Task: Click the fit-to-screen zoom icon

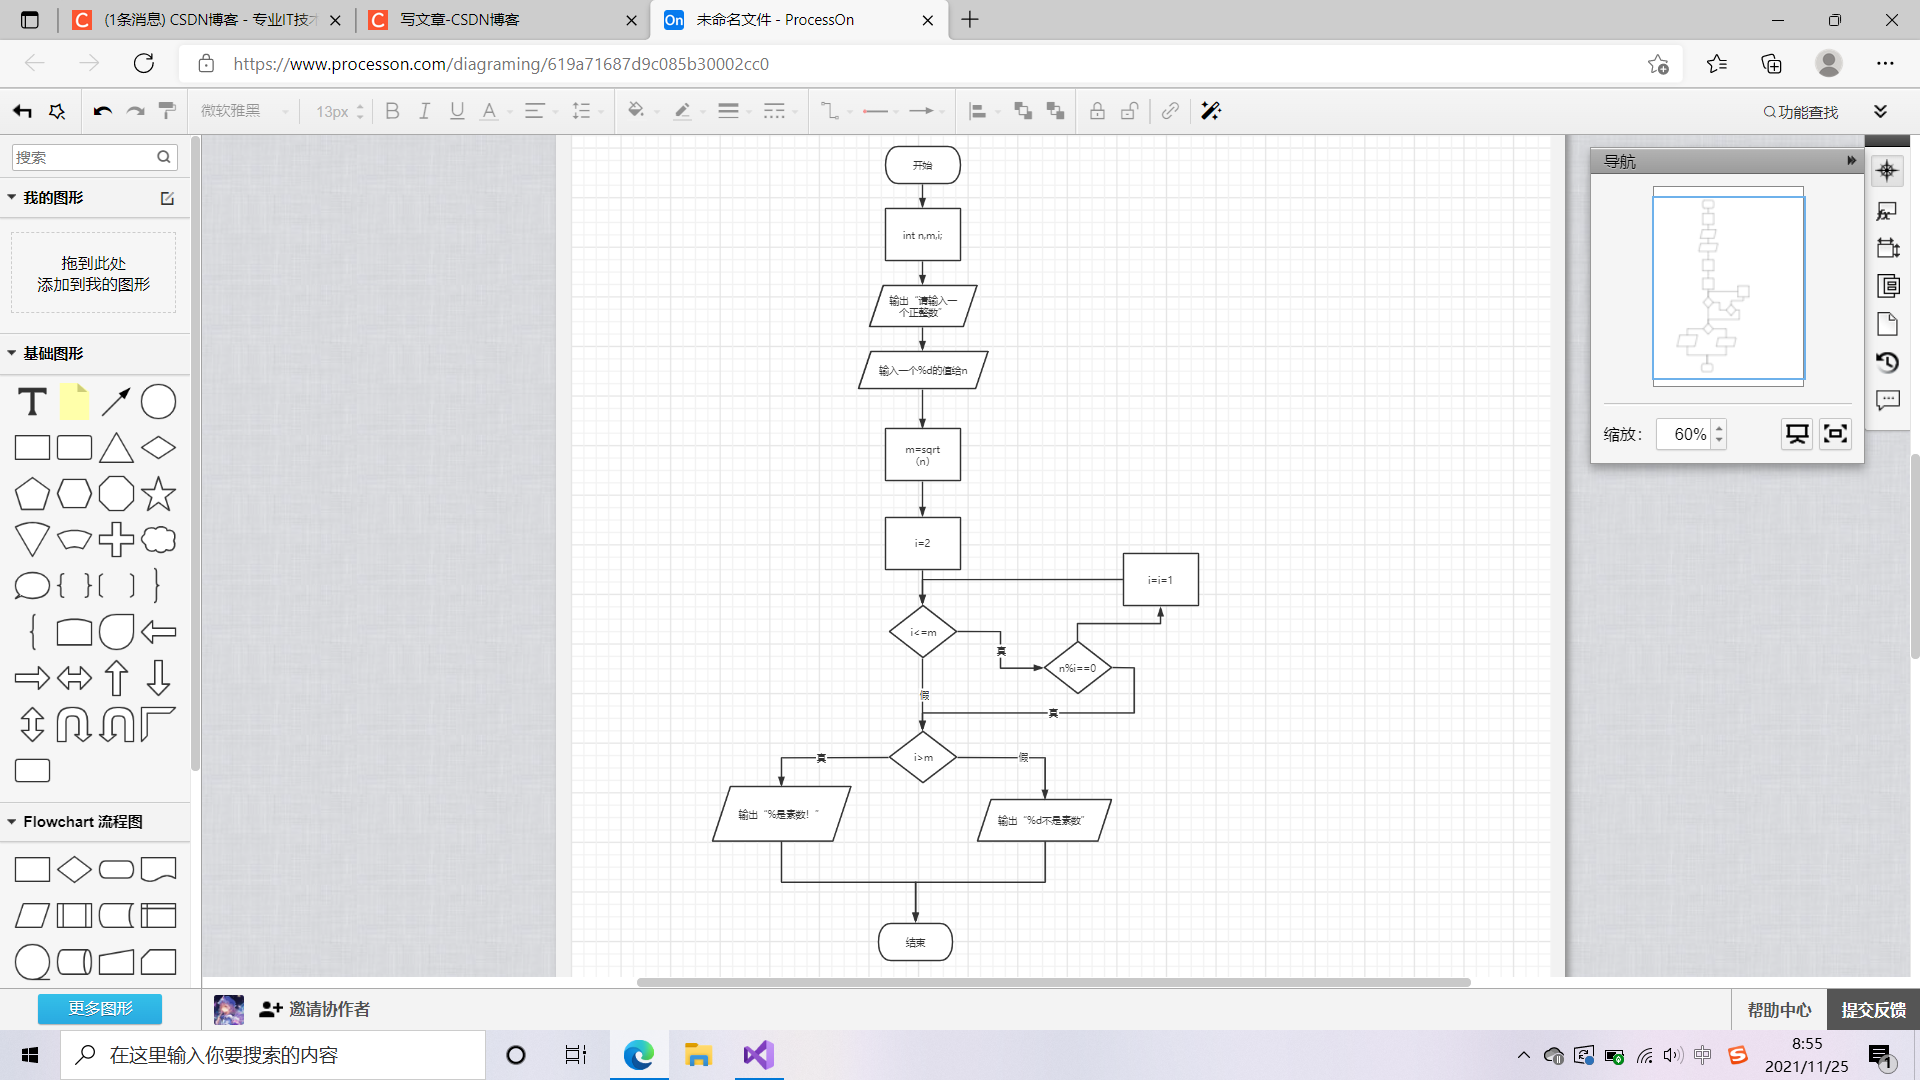Action: point(1835,434)
